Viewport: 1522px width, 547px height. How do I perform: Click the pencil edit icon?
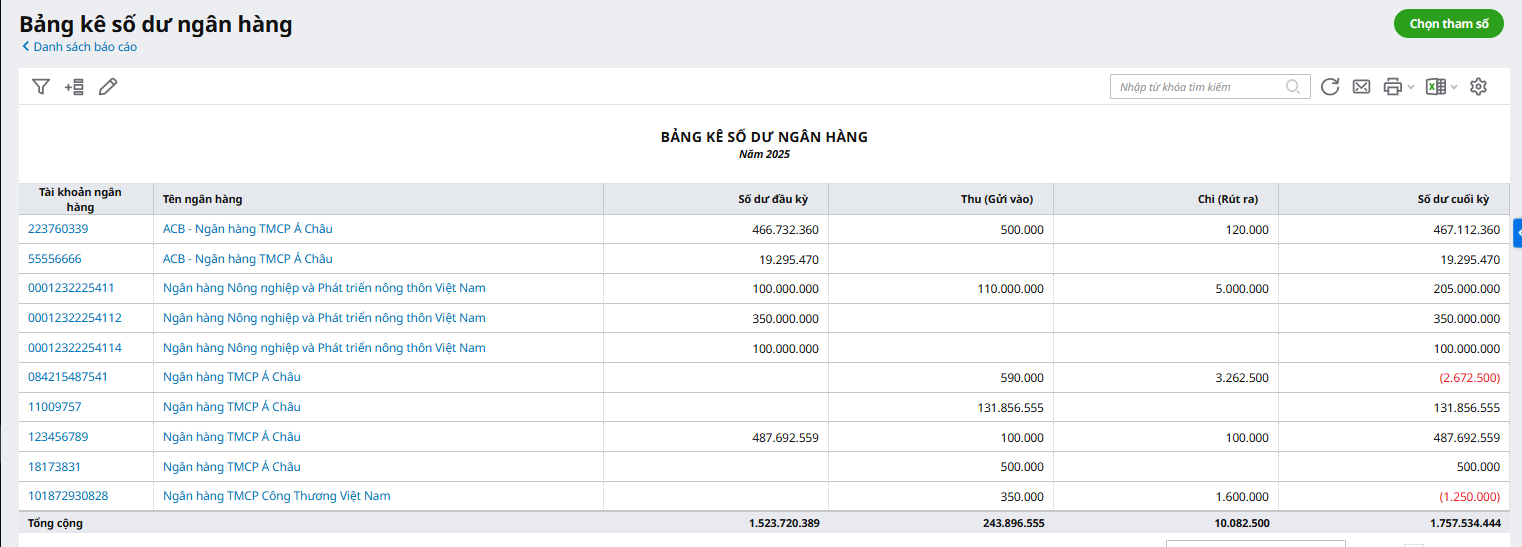108,87
